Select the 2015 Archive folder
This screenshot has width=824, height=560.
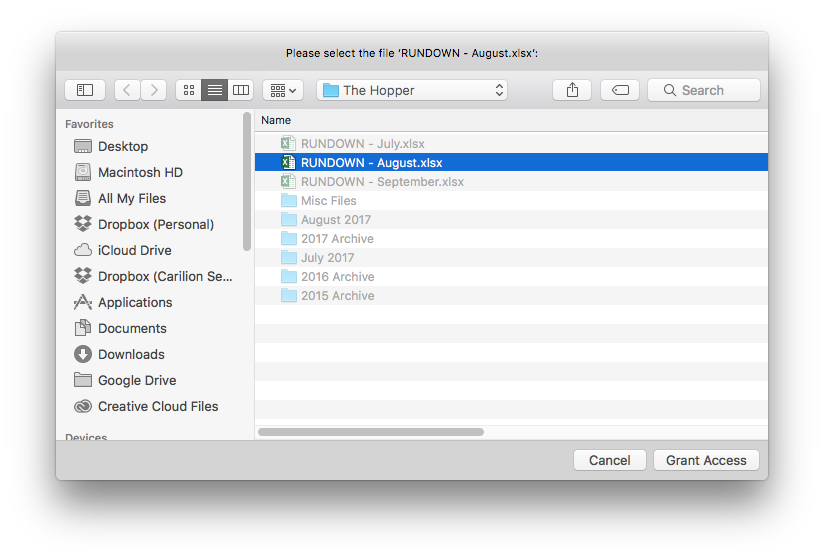point(511,296)
